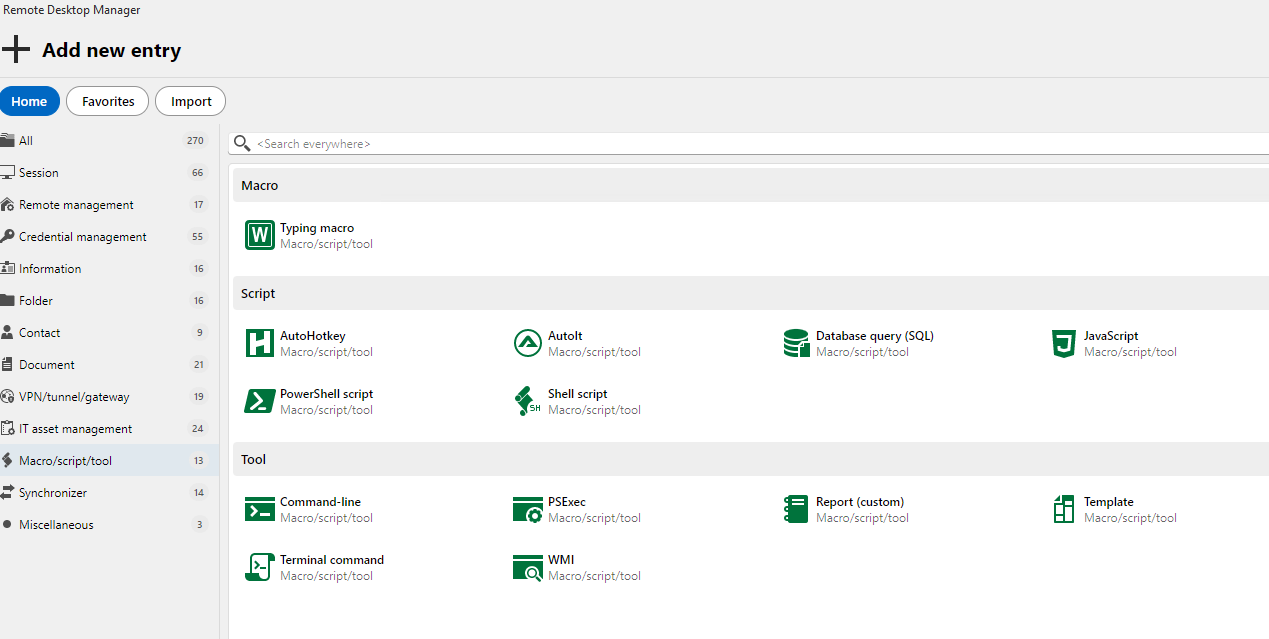Open the Macro/script/tool category label
This screenshot has width=1269, height=639.
point(65,461)
